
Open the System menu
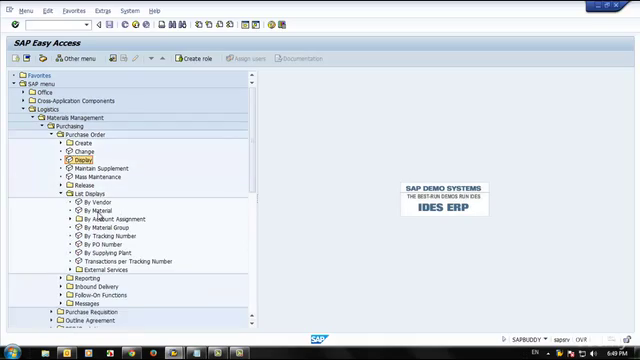point(130,11)
